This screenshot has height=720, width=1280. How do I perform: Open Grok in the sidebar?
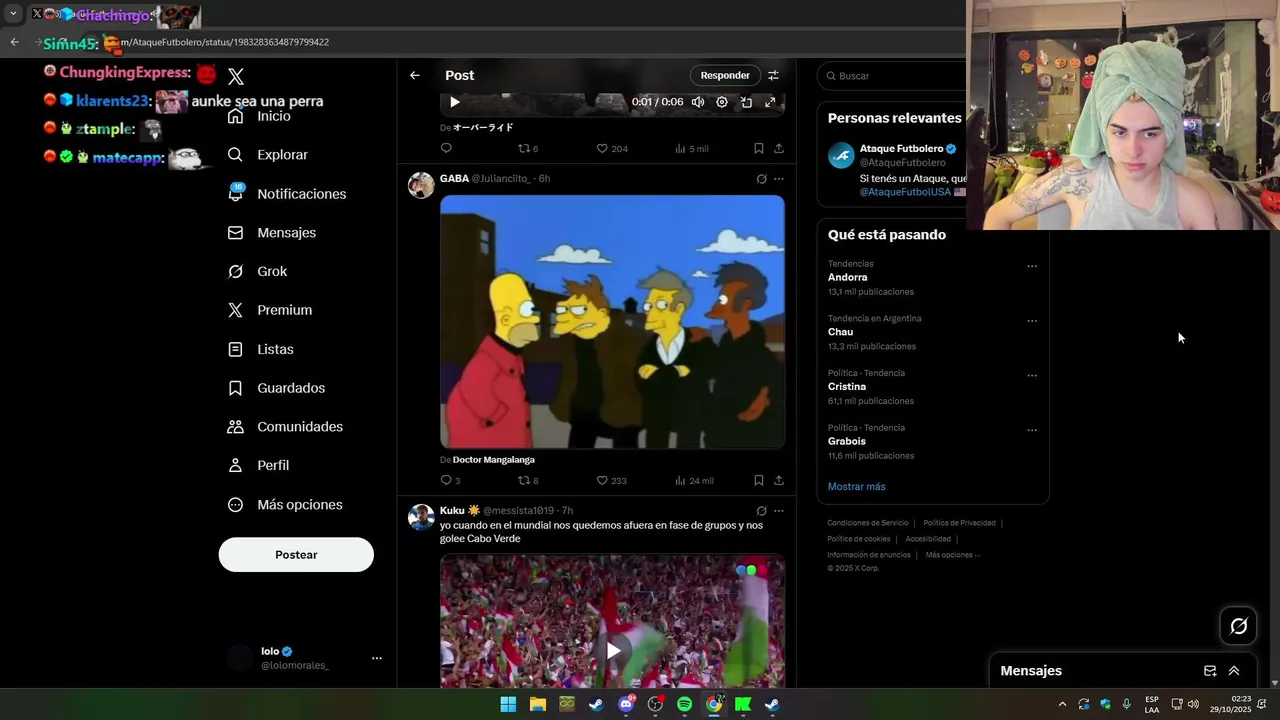tap(258, 271)
